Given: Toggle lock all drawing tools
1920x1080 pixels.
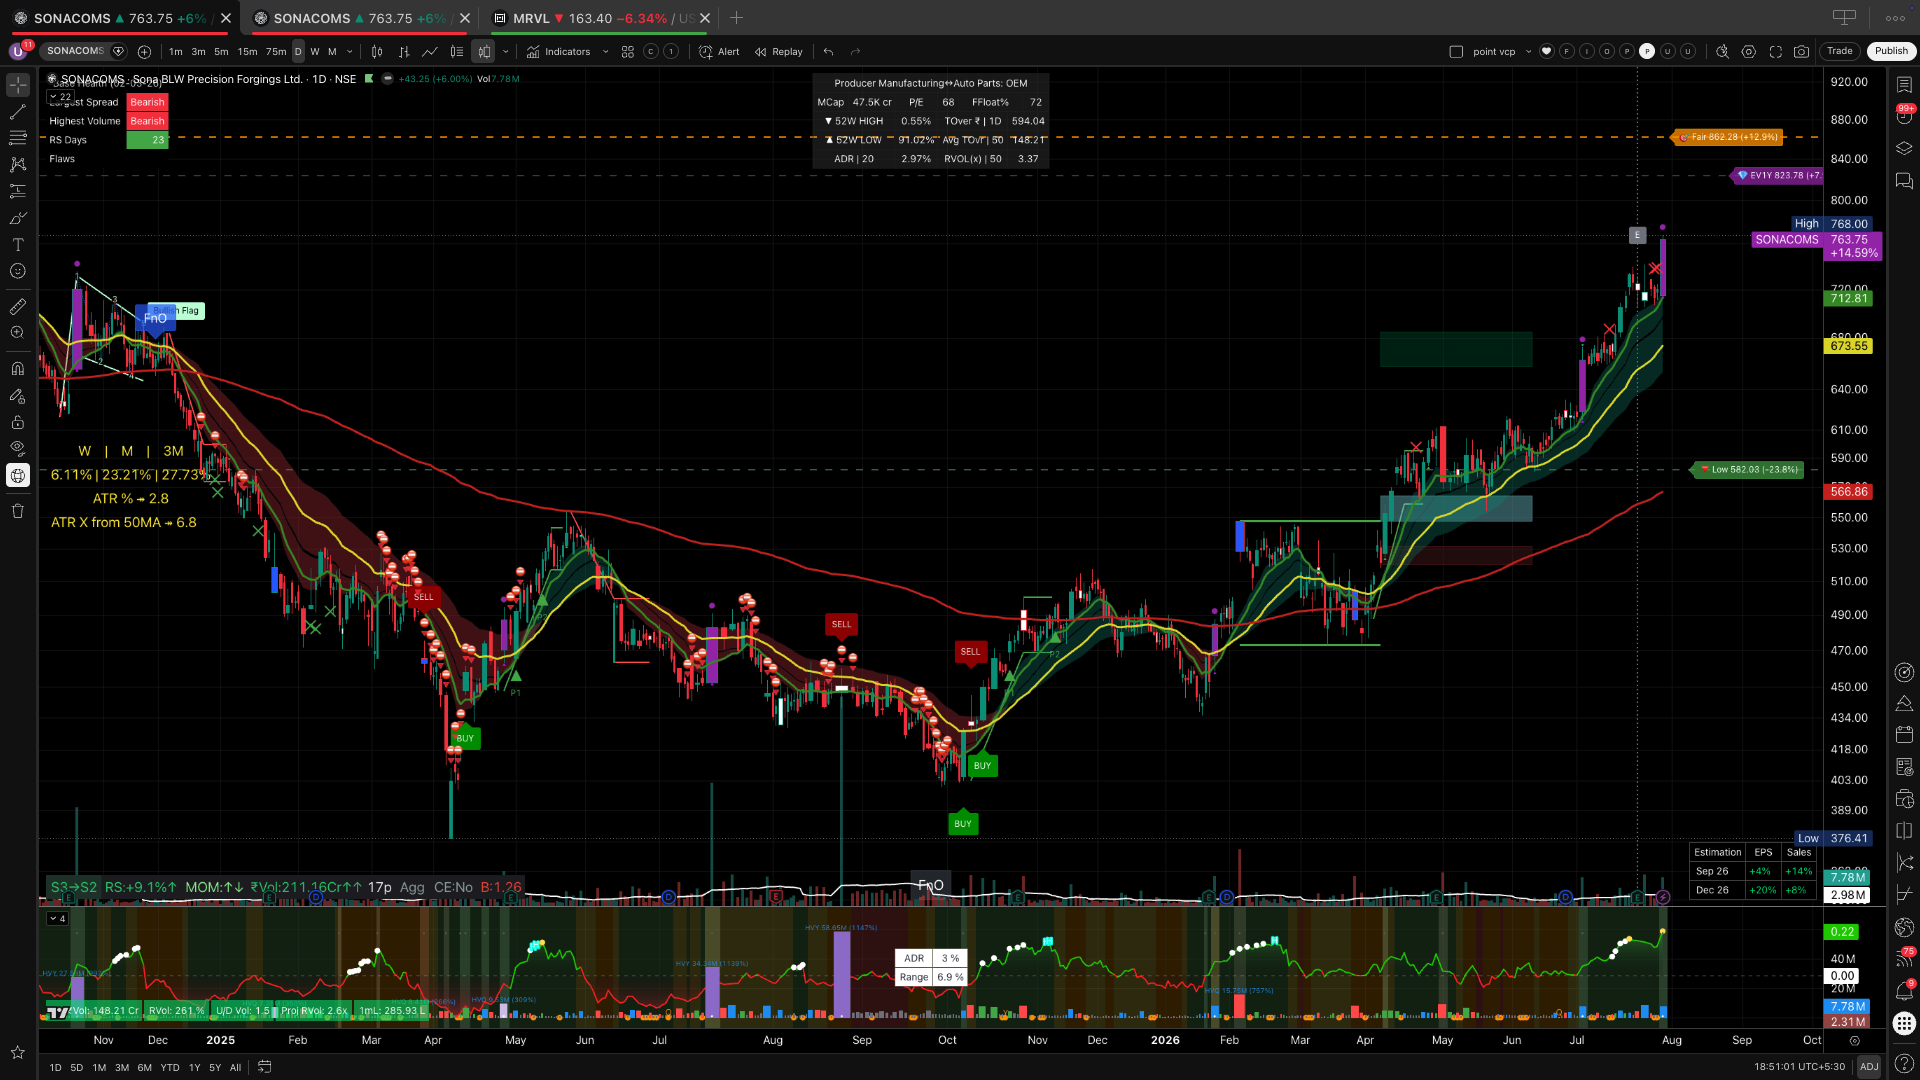Looking at the screenshot, I should [x=18, y=422].
